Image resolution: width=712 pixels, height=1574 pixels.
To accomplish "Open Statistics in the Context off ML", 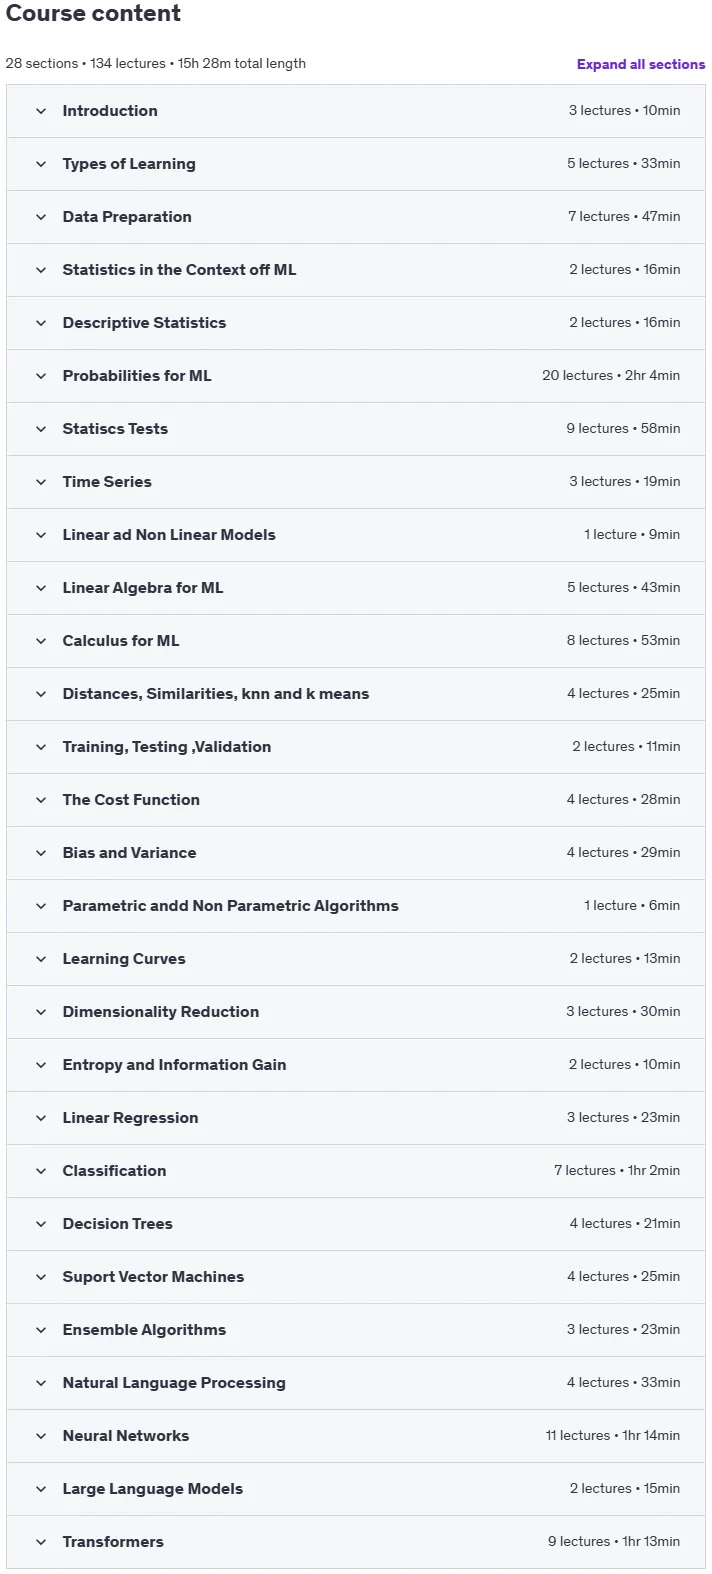I will point(356,270).
